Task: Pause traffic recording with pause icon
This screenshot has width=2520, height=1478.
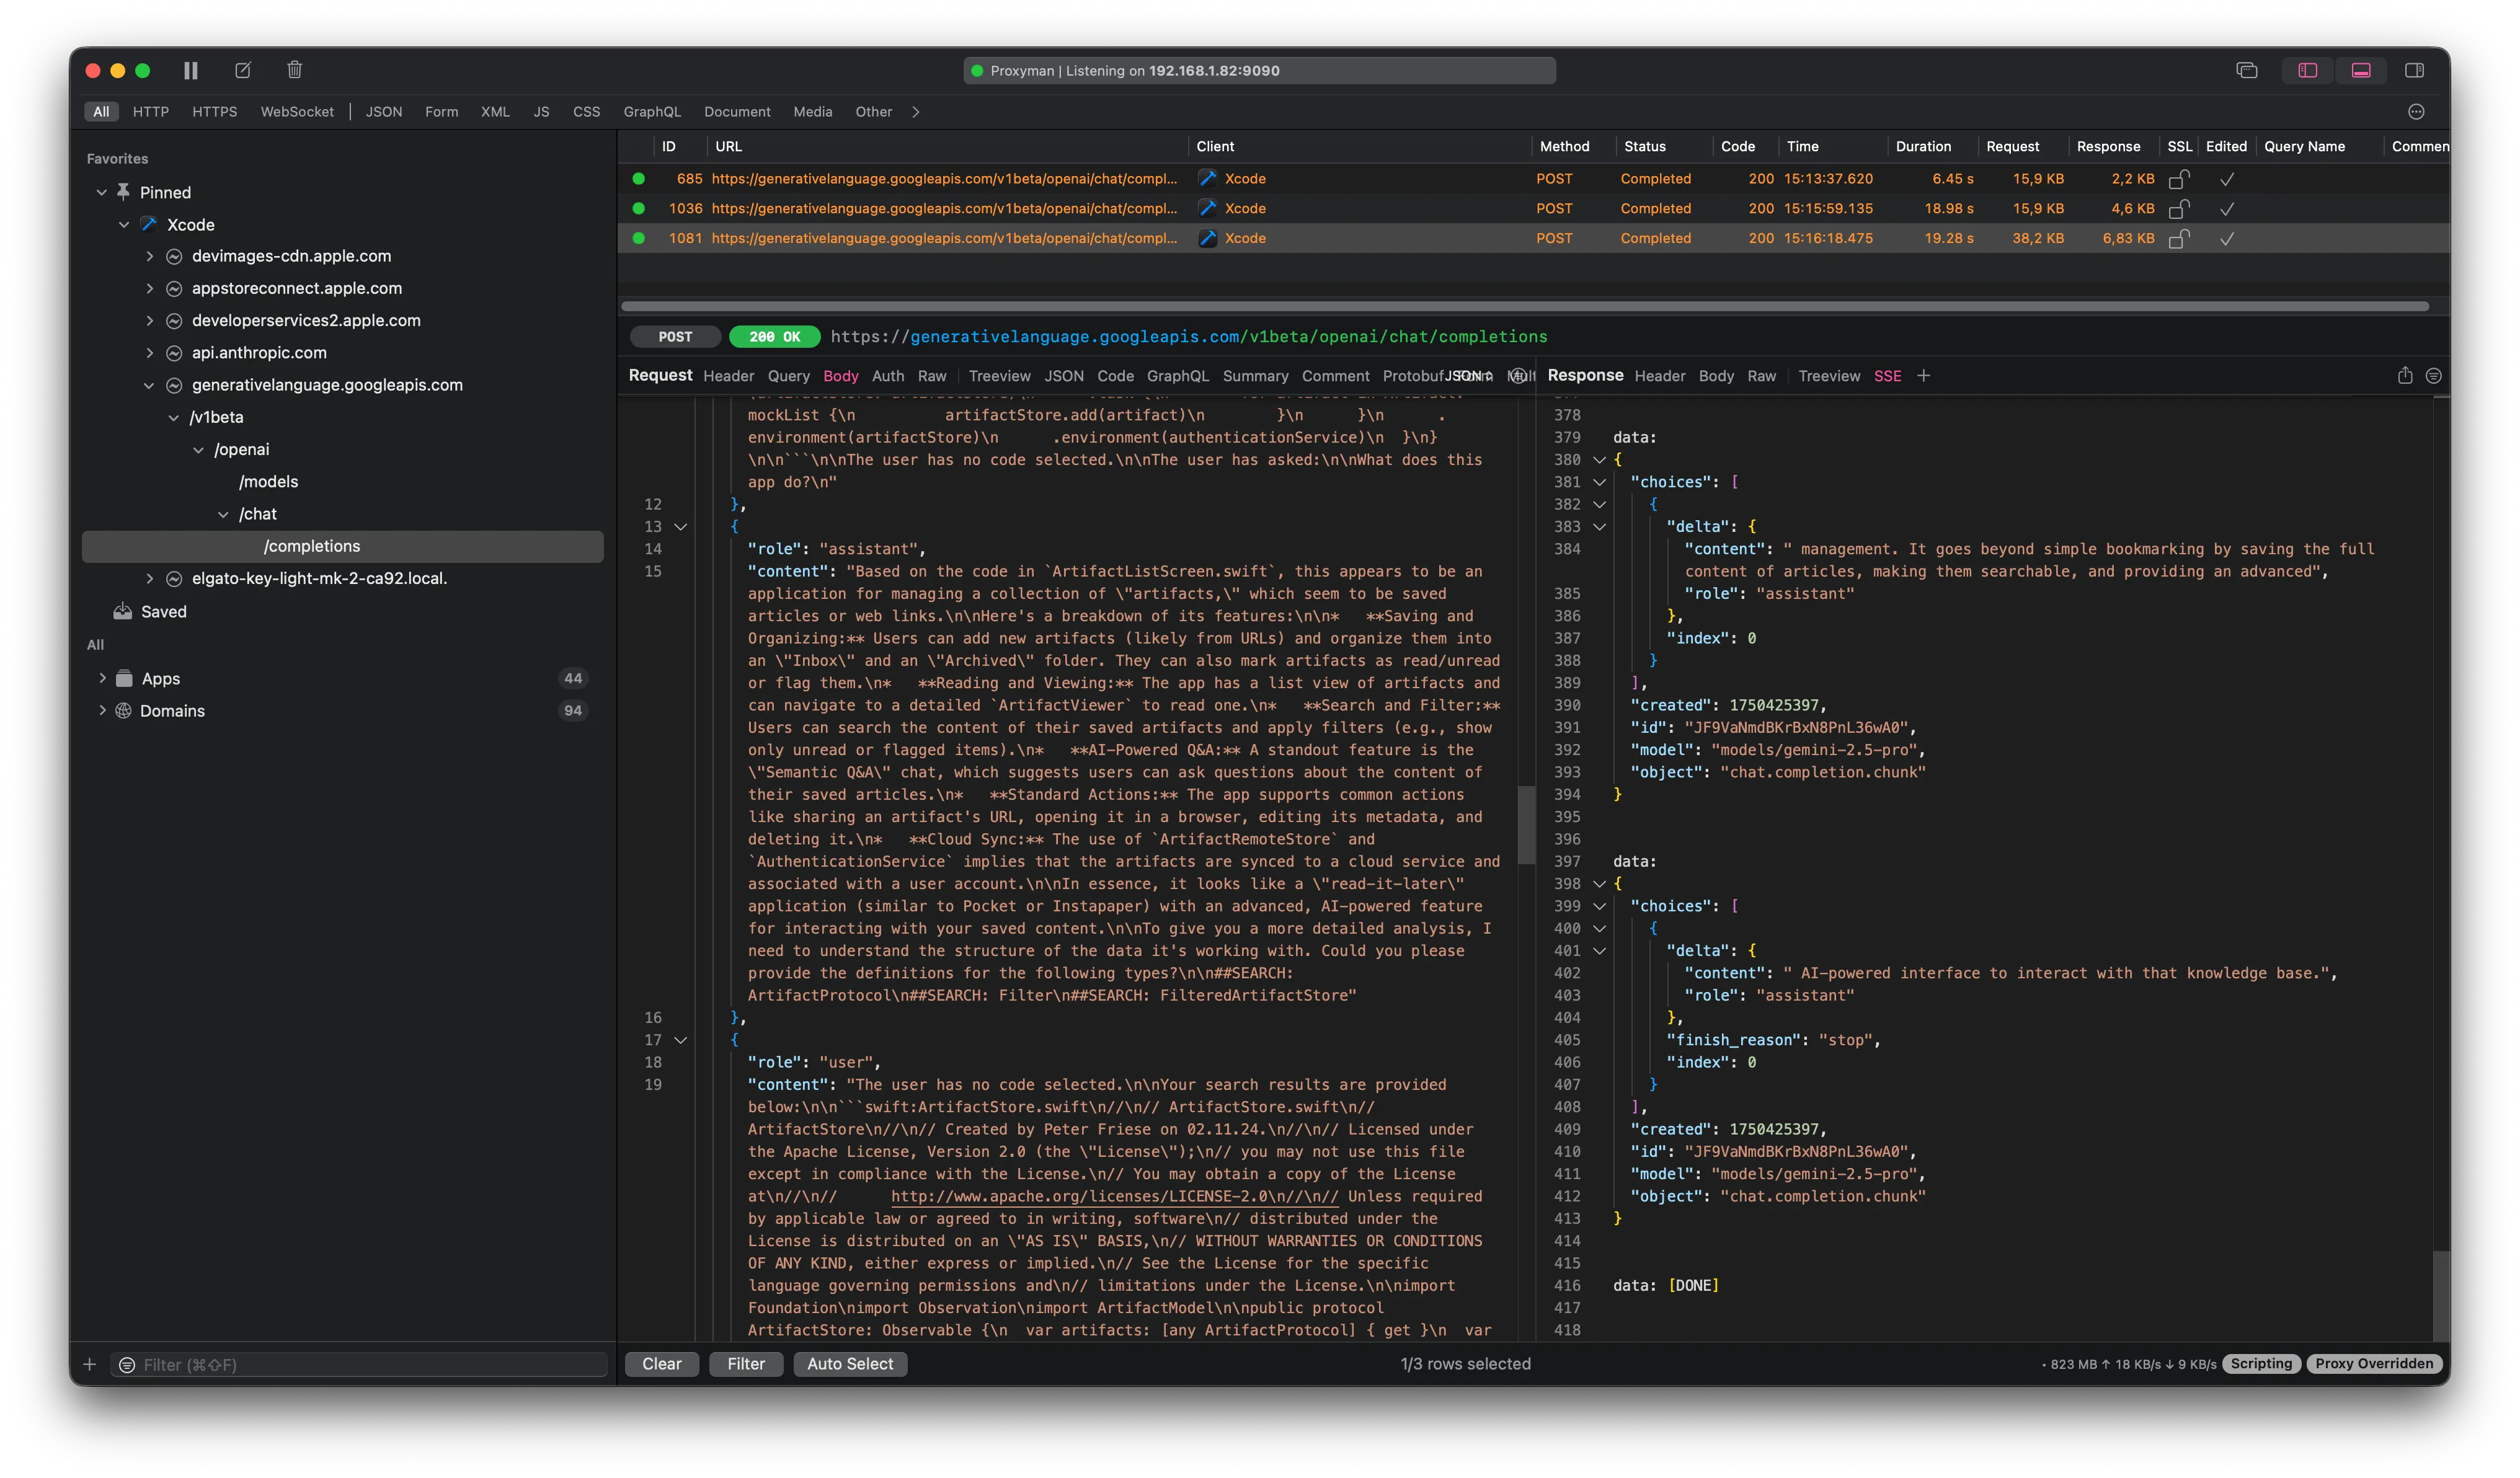Action: 190,70
